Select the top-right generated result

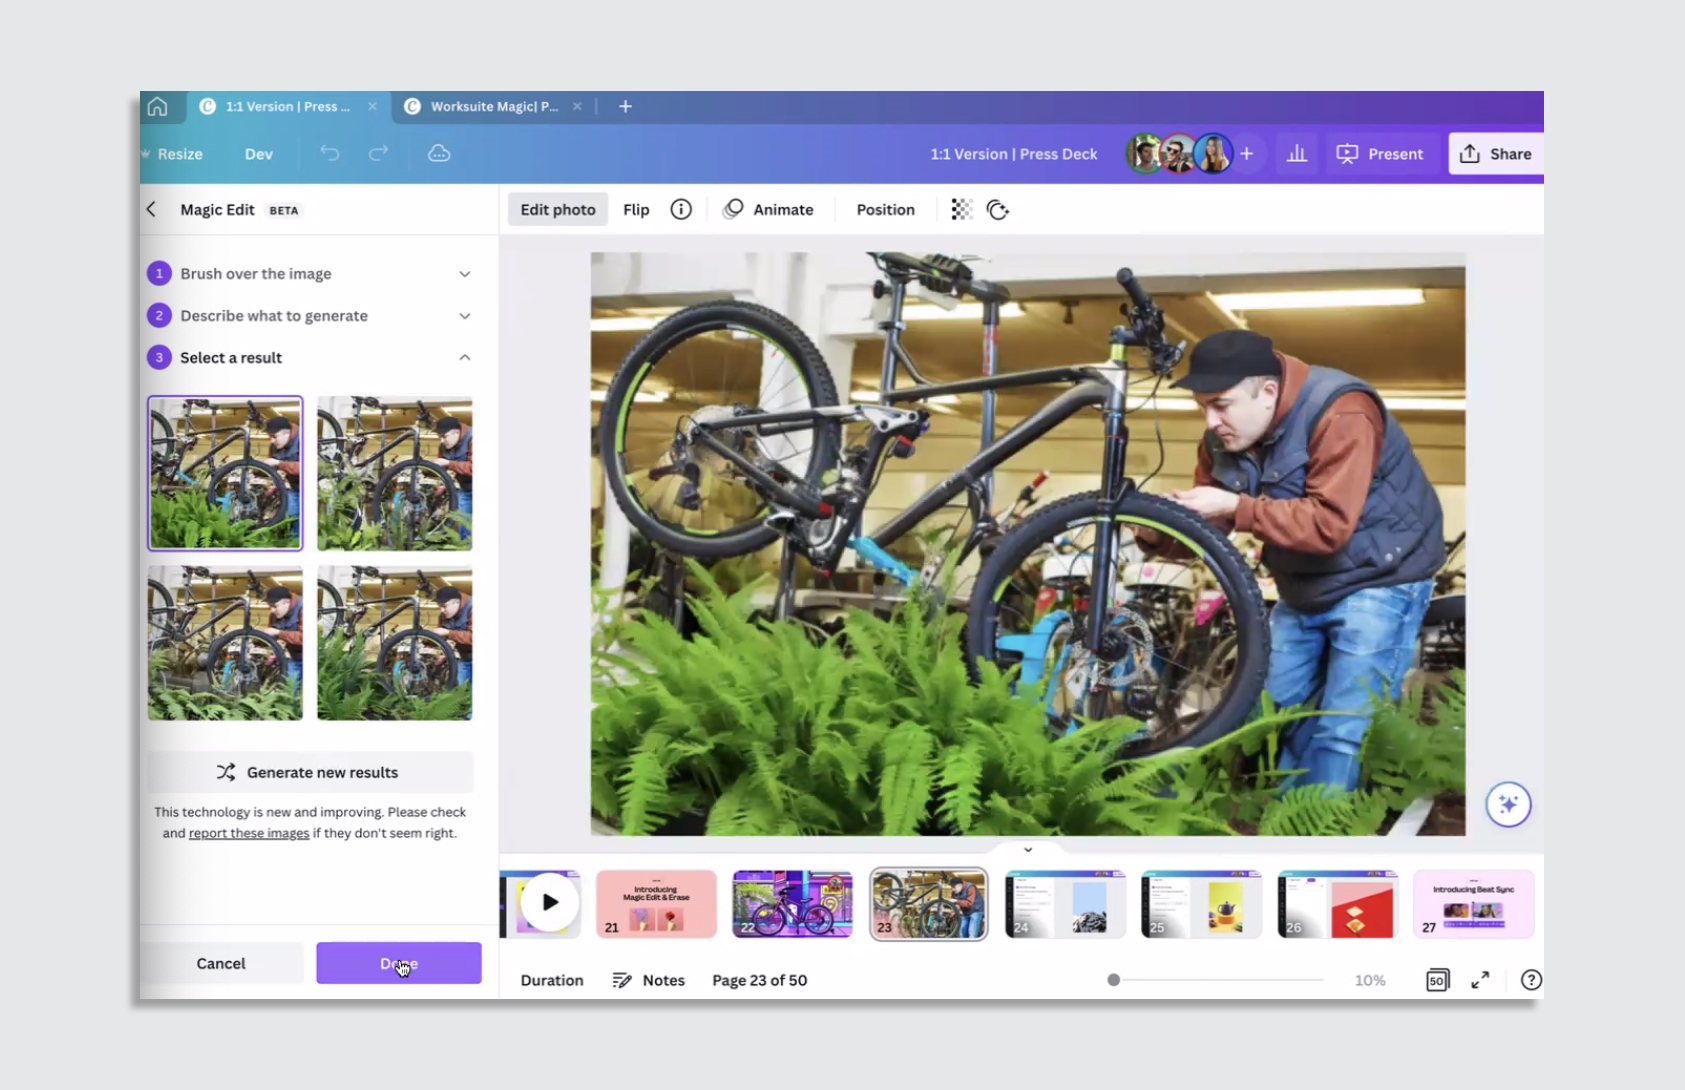coord(395,473)
